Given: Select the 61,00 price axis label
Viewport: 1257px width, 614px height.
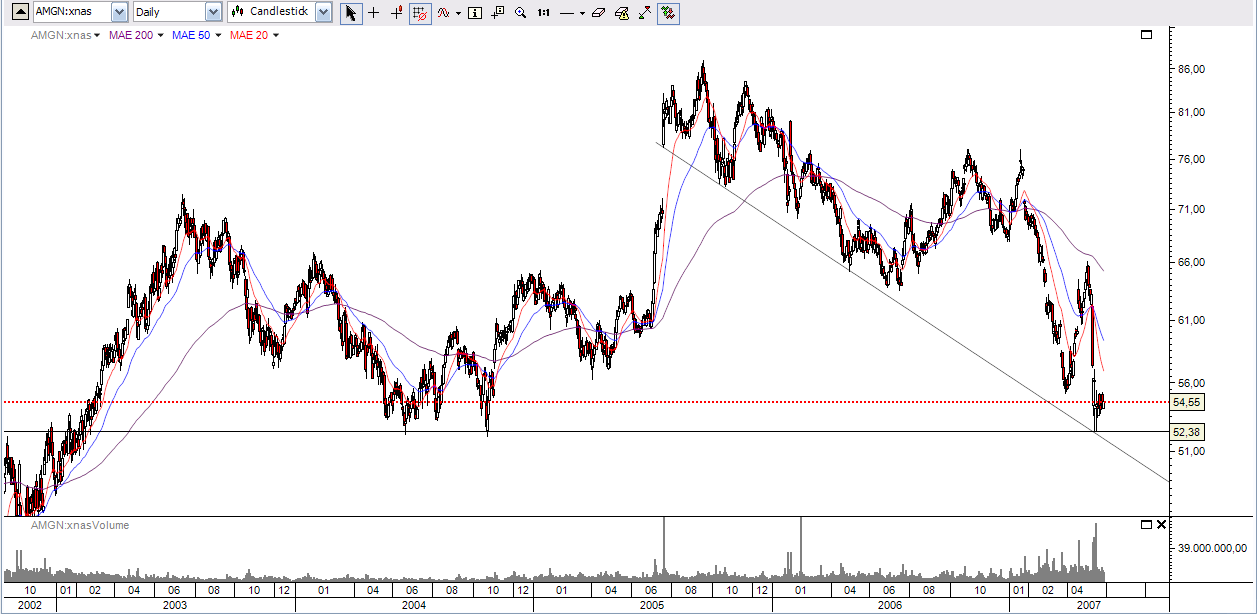Looking at the screenshot, I should (1190, 320).
